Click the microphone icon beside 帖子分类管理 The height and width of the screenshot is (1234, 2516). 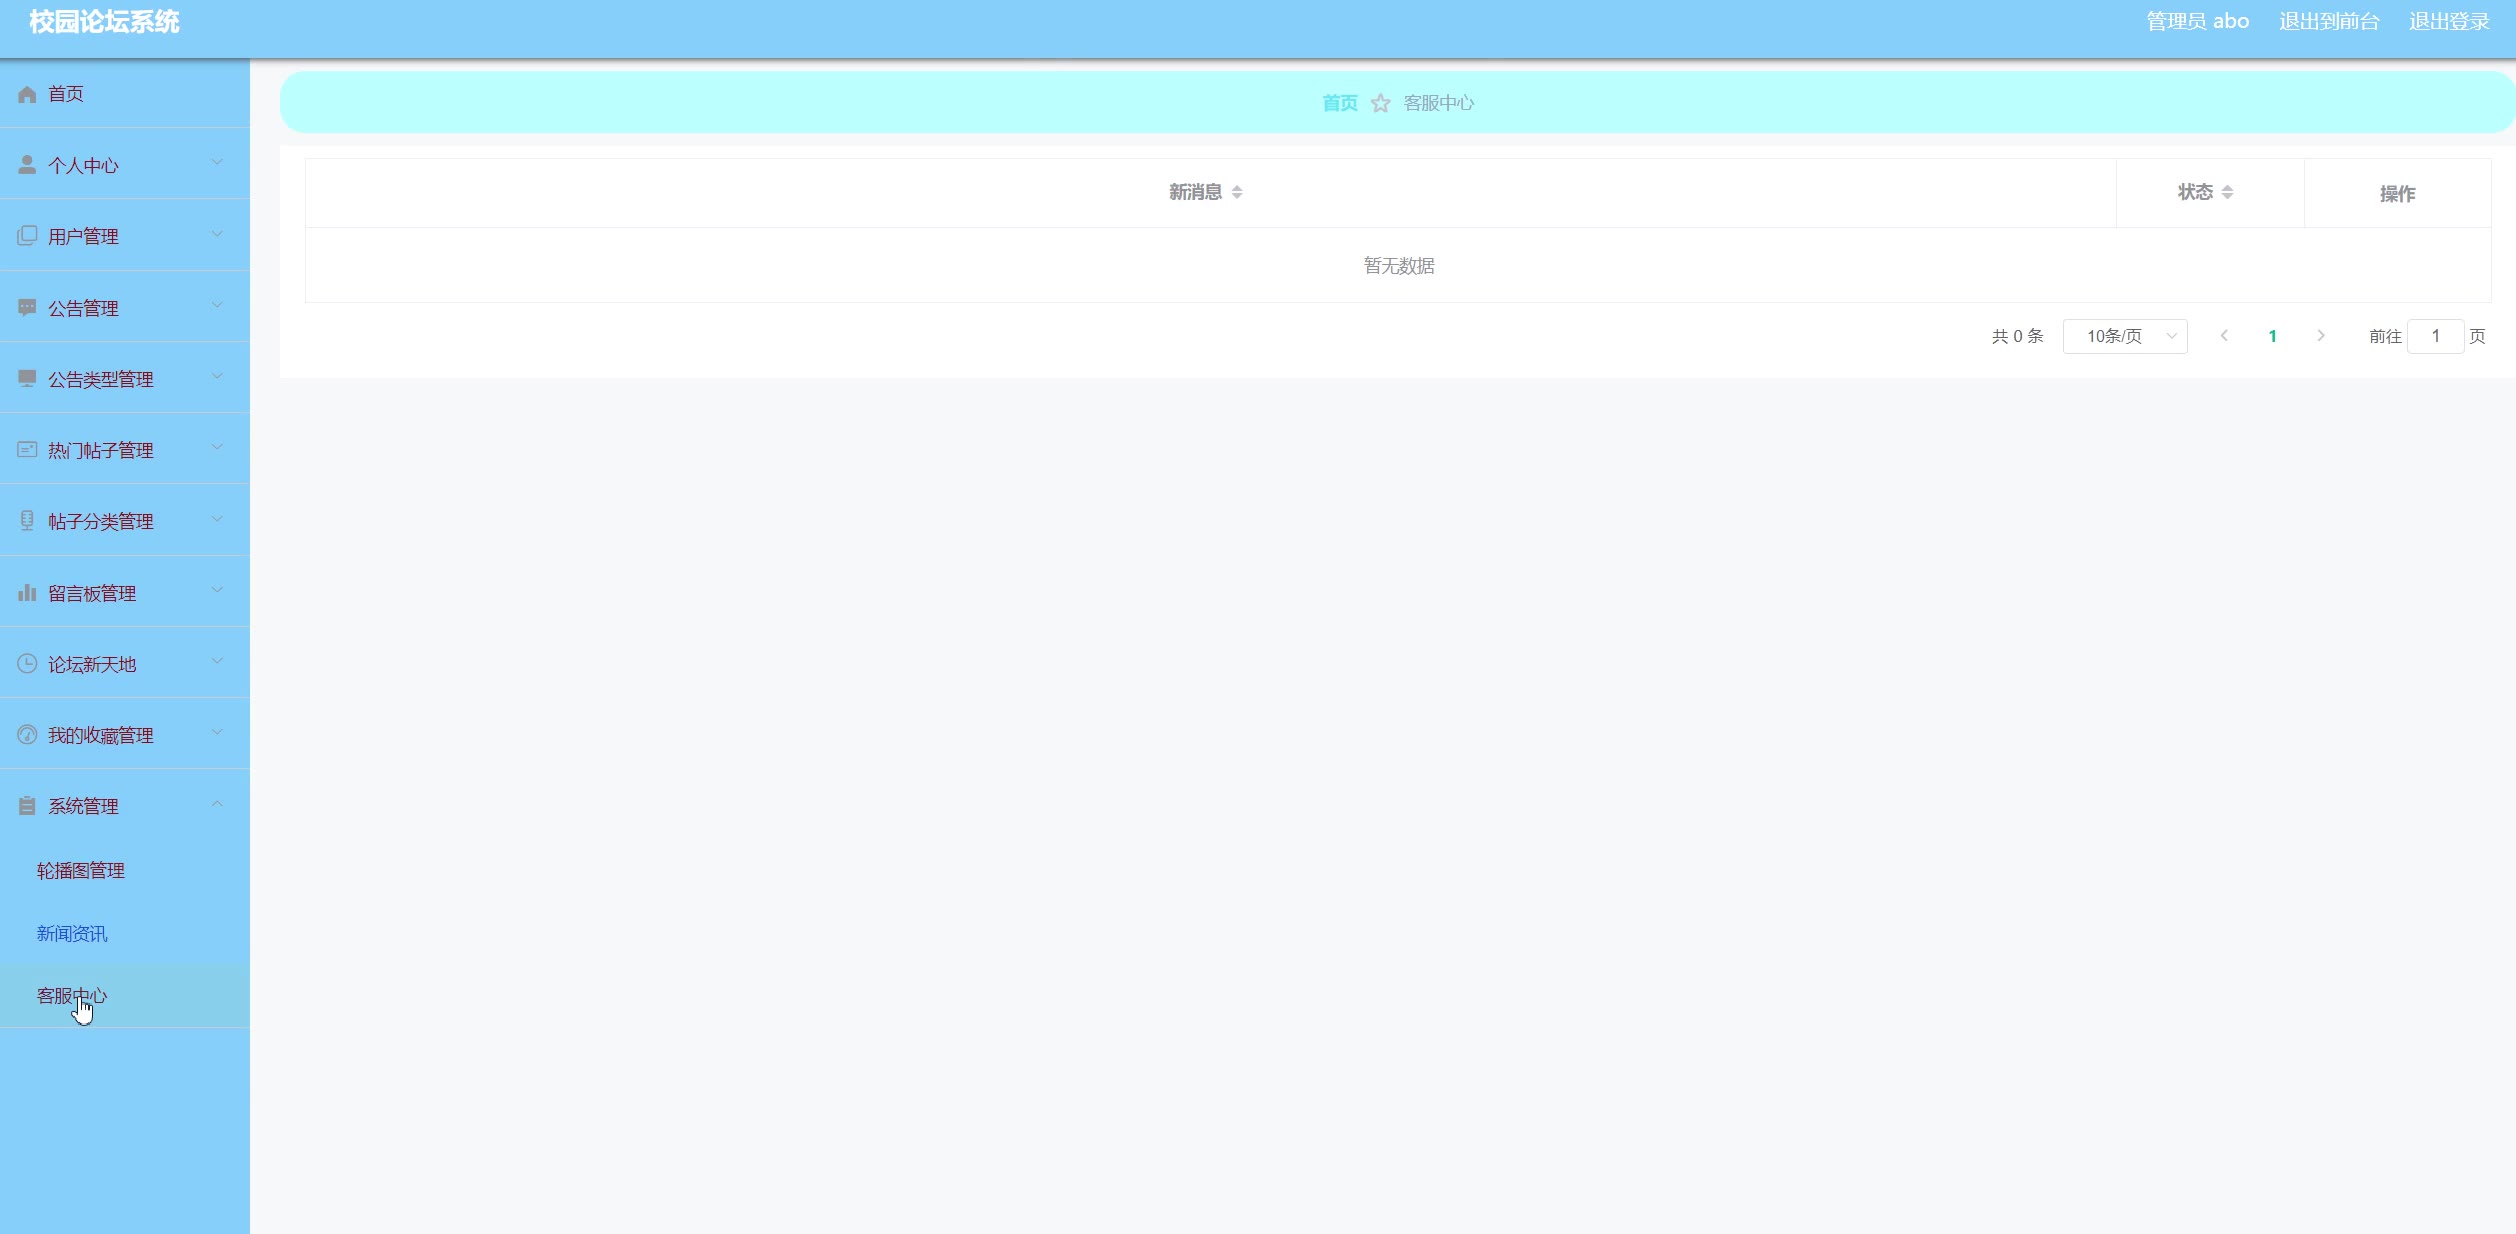tap(27, 521)
